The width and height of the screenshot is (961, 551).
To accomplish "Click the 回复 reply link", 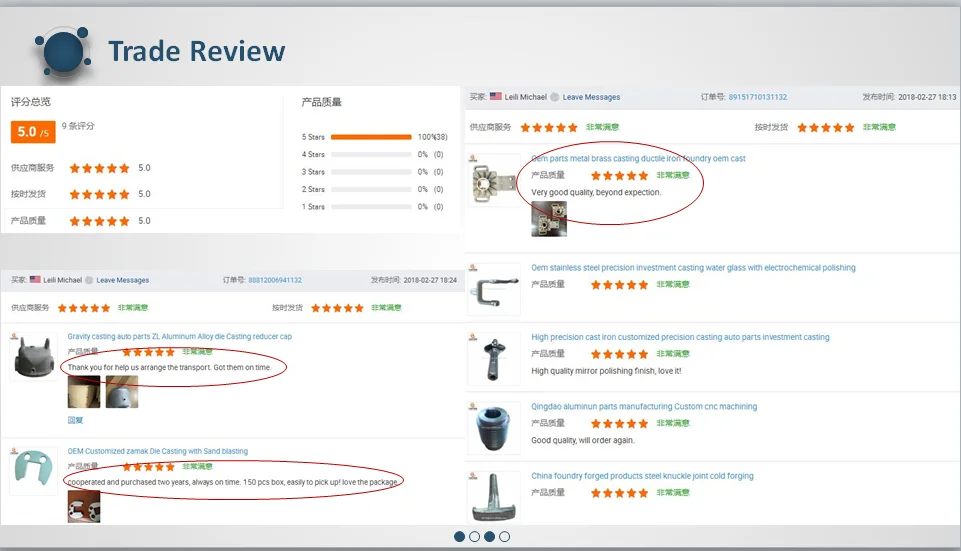I will [x=75, y=420].
